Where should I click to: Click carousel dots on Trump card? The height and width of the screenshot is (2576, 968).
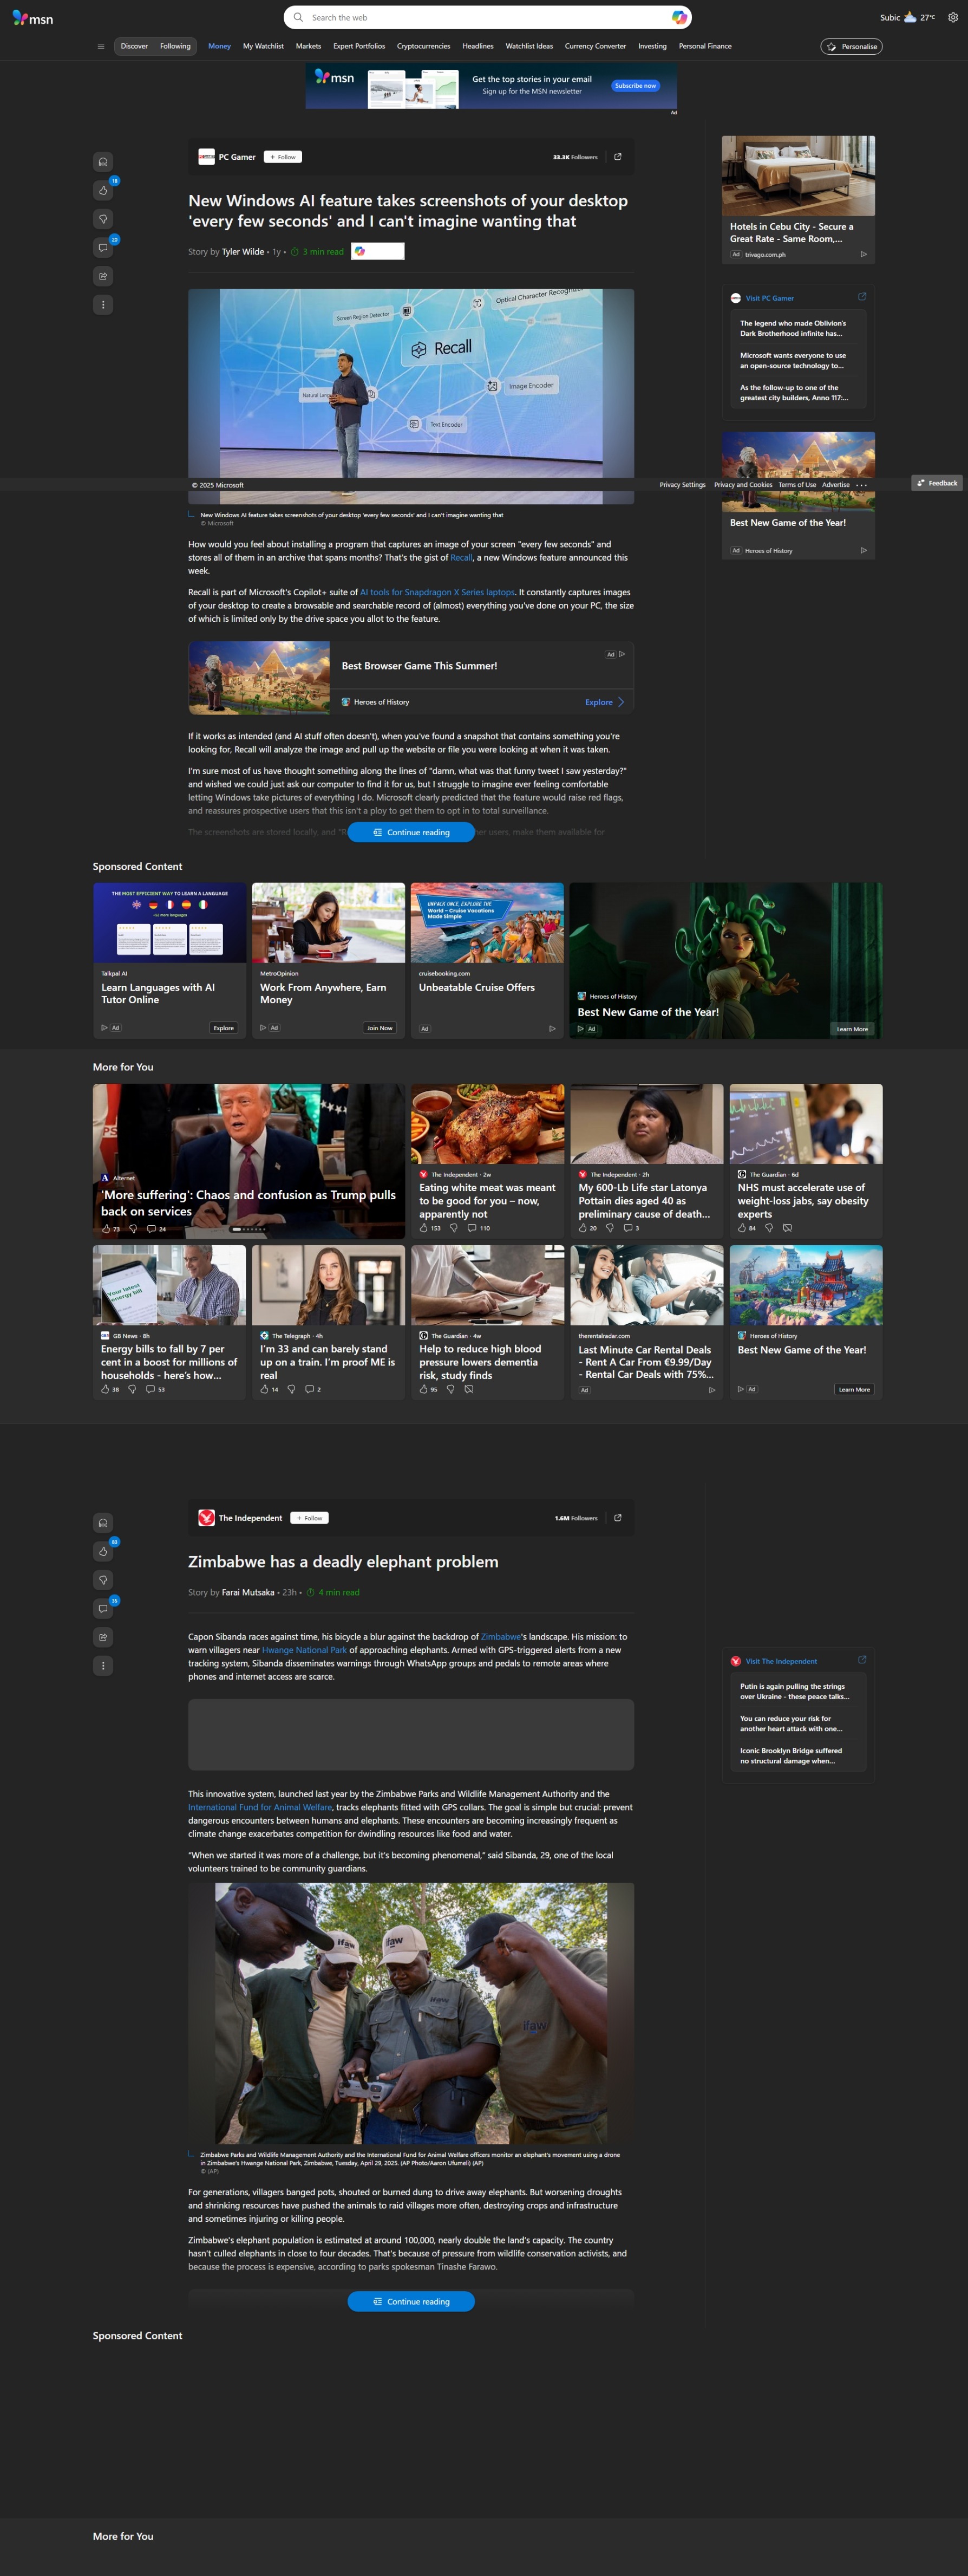click(x=249, y=1229)
